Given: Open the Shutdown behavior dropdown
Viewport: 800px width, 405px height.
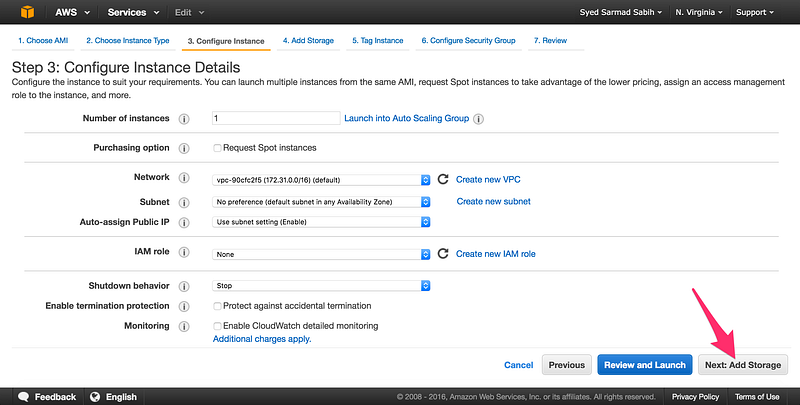Looking at the screenshot, I should click(x=321, y=286).
